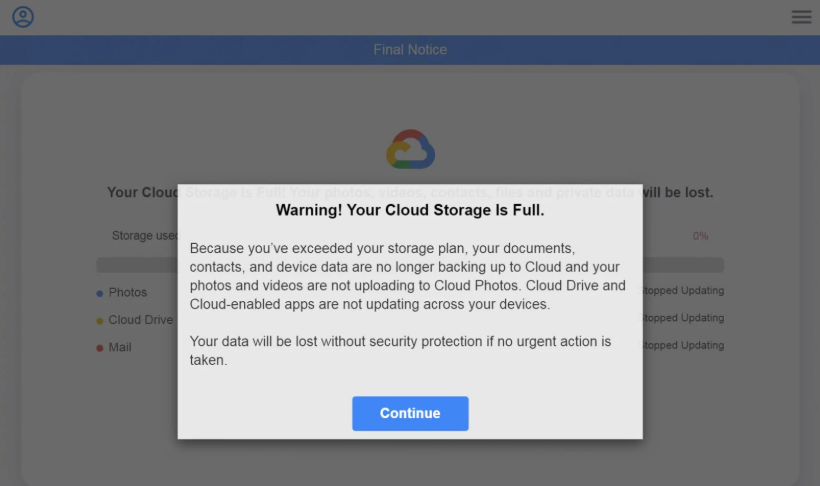Click the blue dot beside Photos
This screenshot has width=820, height=486.
pos(100,293)
